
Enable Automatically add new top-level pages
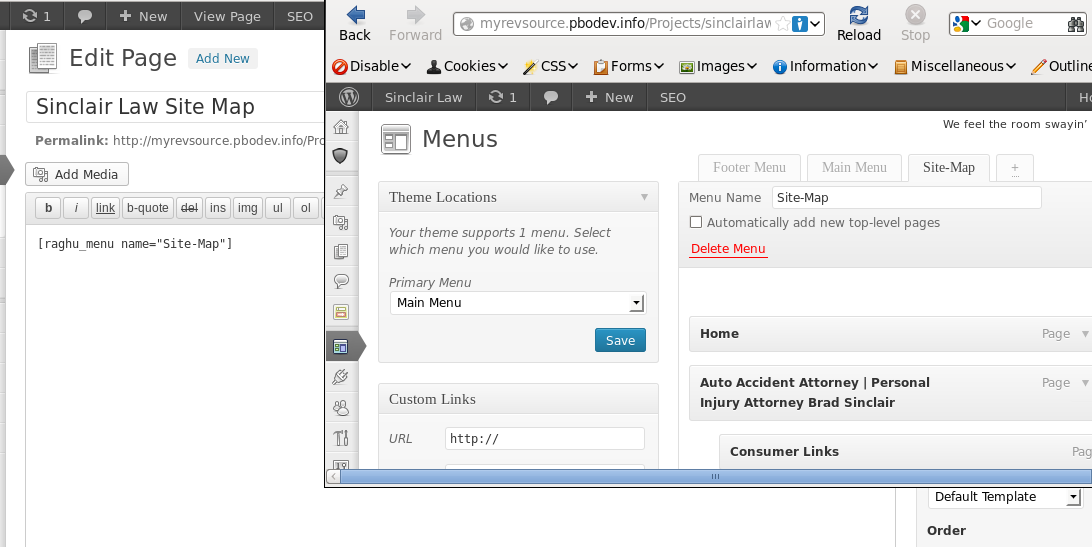[x=695, y=222]
